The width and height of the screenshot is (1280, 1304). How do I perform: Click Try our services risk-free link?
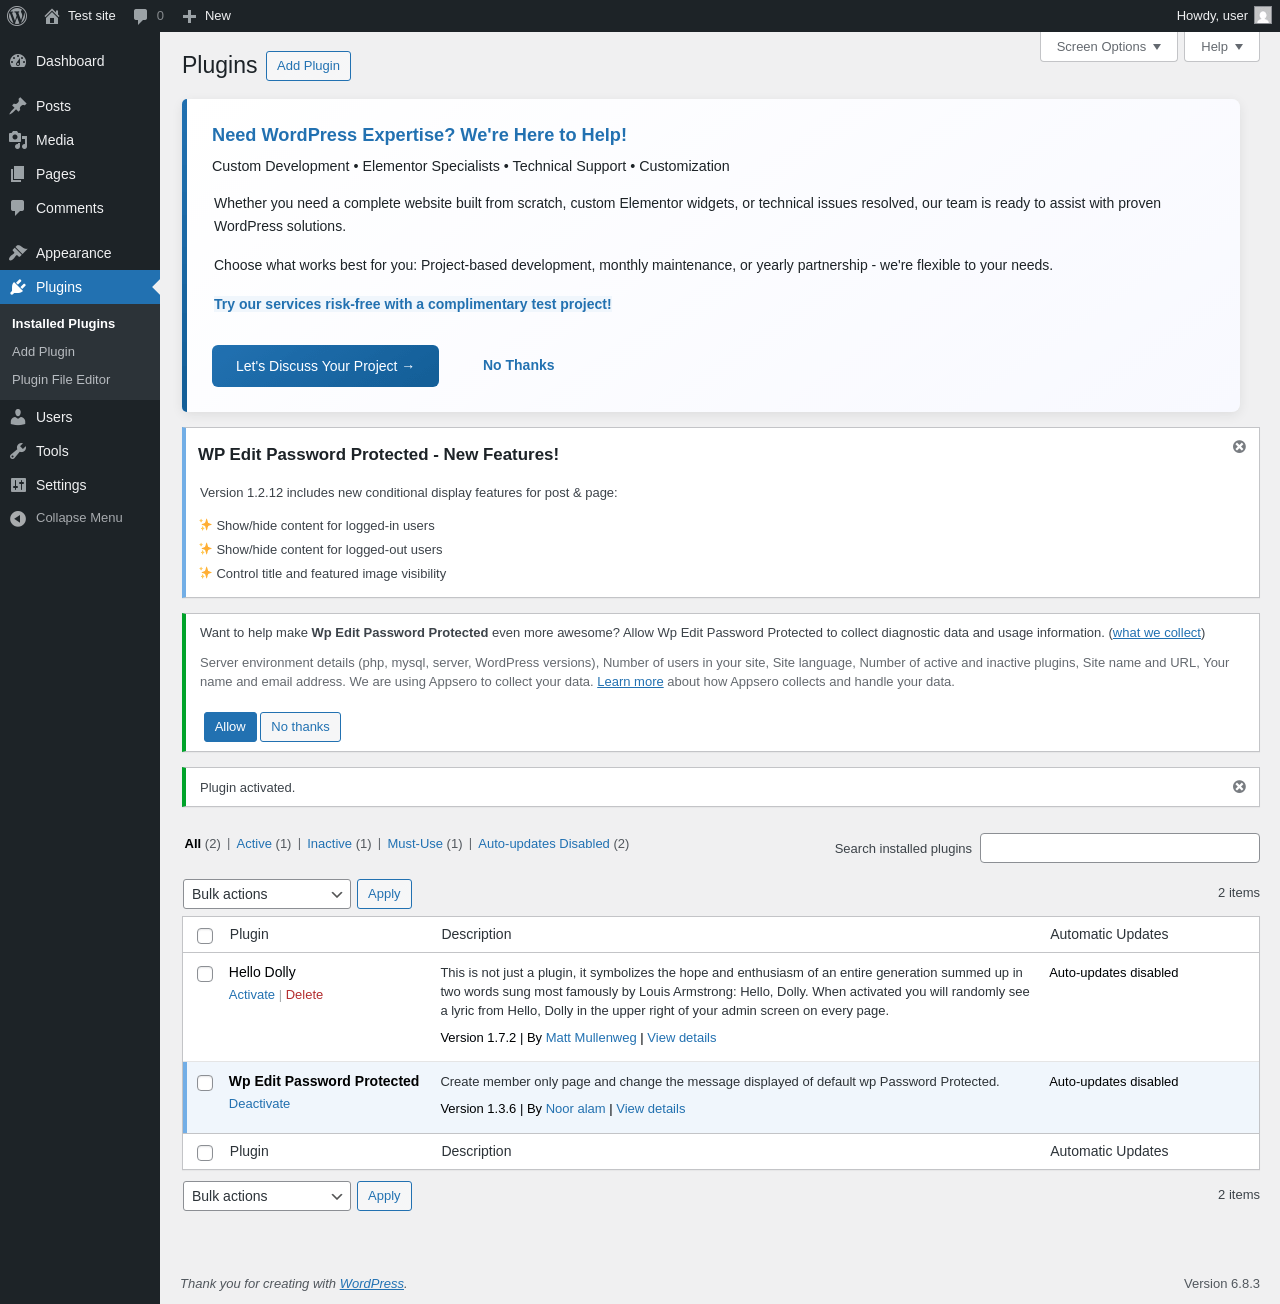click(413, 304)
